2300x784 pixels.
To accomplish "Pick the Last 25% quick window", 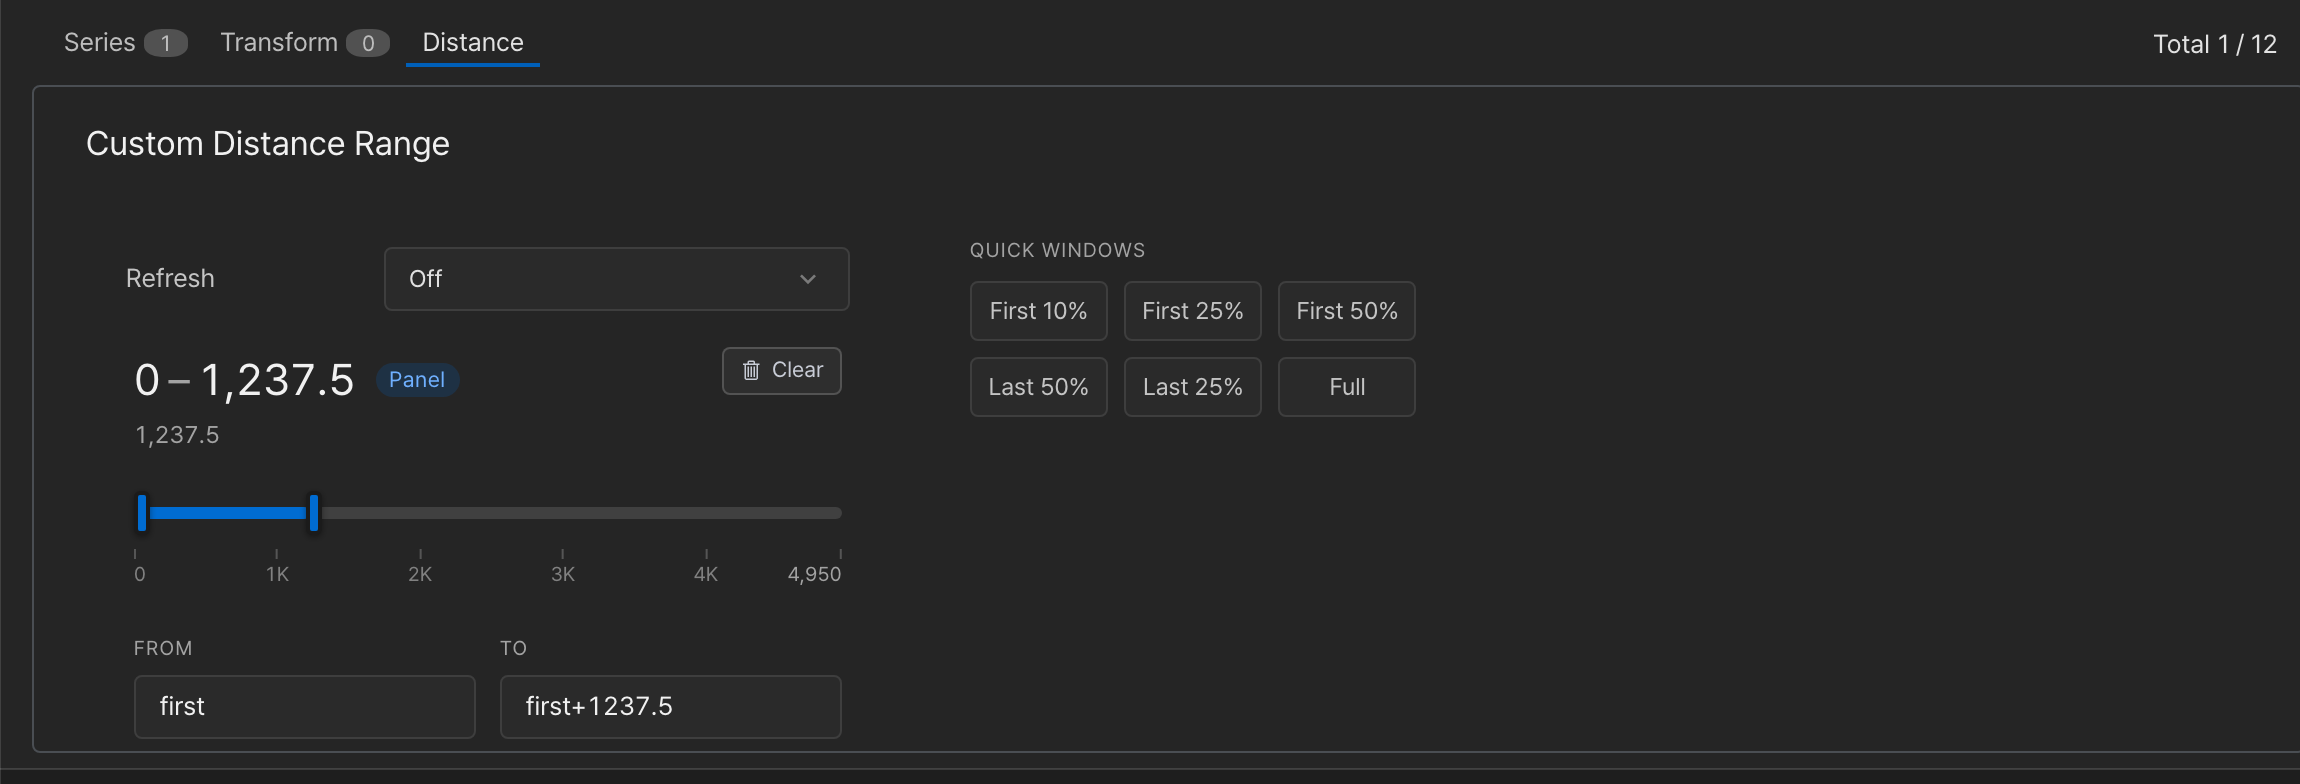I will click(1192, 387).
